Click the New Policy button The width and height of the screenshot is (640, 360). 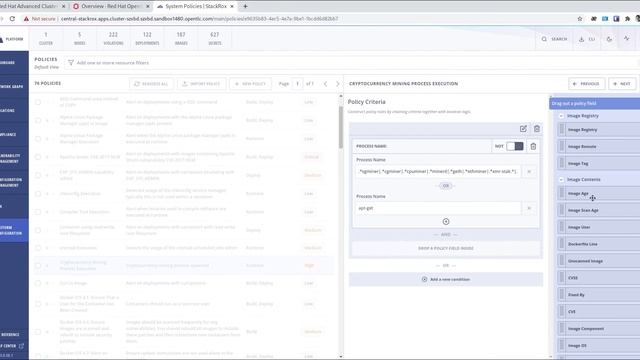[x=250, y=84]
